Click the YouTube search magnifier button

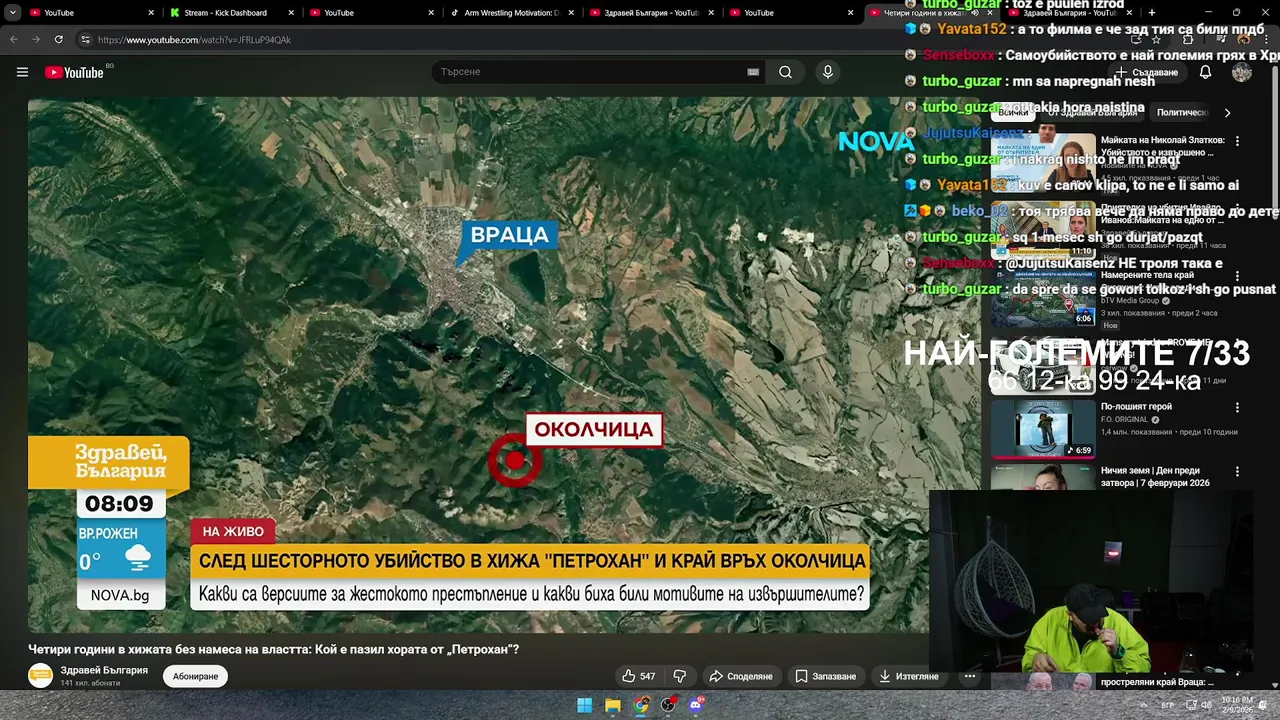[785, 72]
